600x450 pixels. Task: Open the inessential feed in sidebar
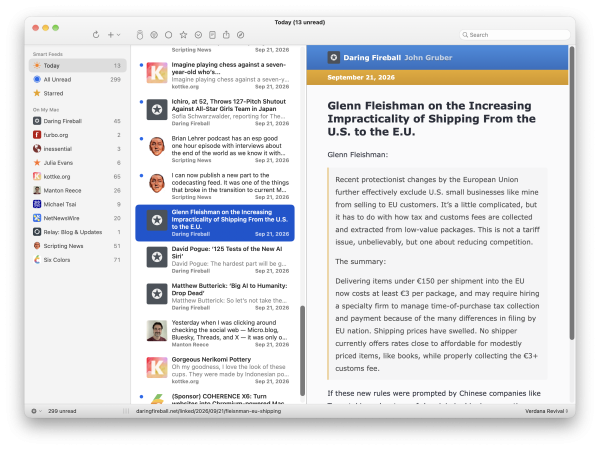pyautogui.click(x=78, y=148)
